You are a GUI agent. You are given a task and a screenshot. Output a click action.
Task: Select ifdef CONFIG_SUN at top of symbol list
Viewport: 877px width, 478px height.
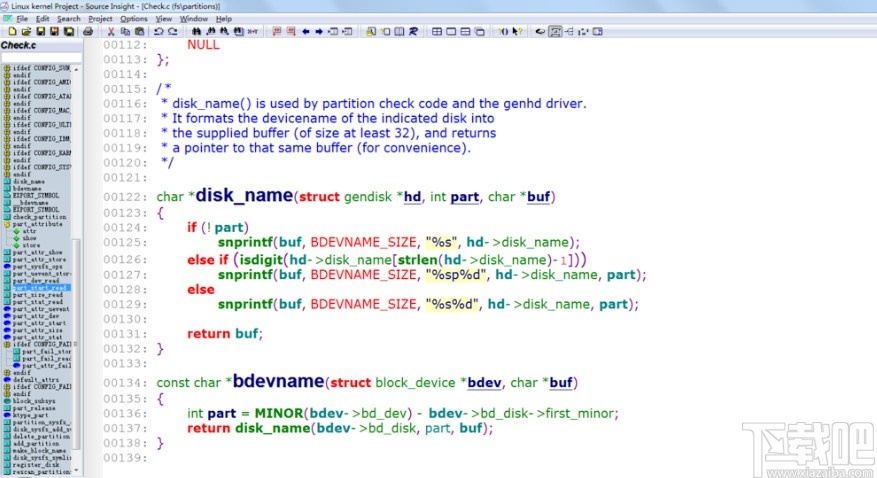tap(41, 68)
